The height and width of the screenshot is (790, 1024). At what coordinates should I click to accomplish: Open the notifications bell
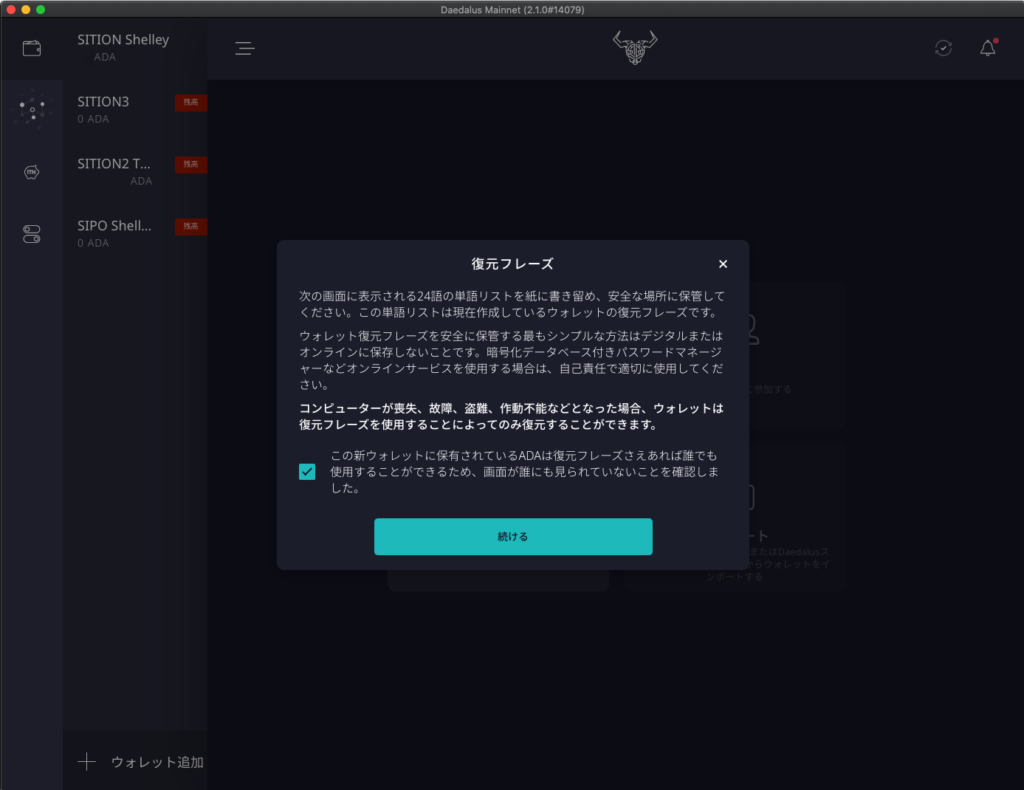[x=987, y=48]
